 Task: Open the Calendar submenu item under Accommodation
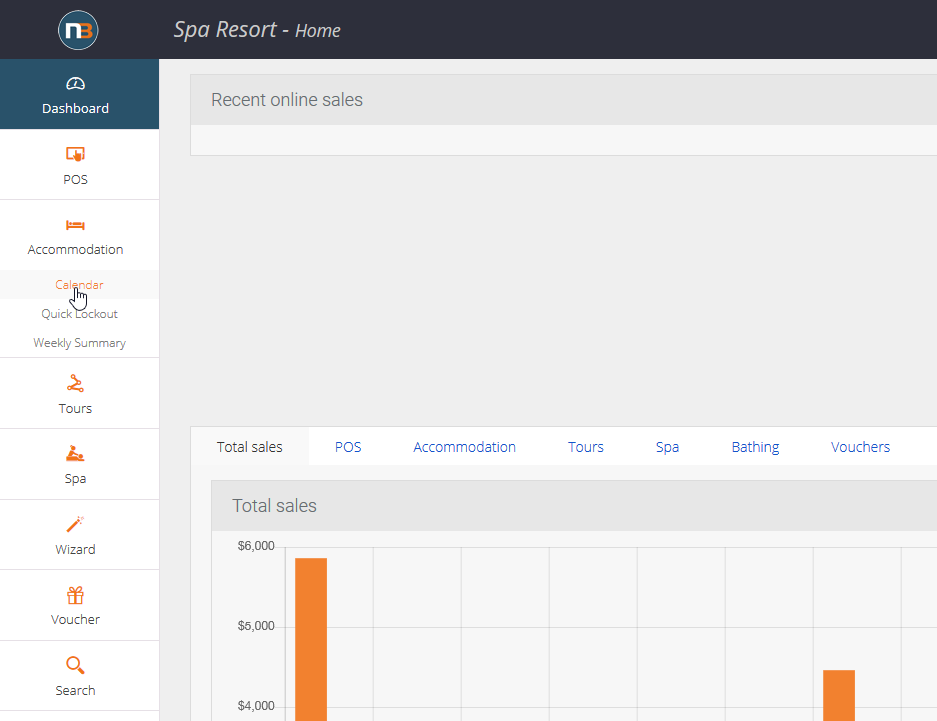(x=79, y=284)
